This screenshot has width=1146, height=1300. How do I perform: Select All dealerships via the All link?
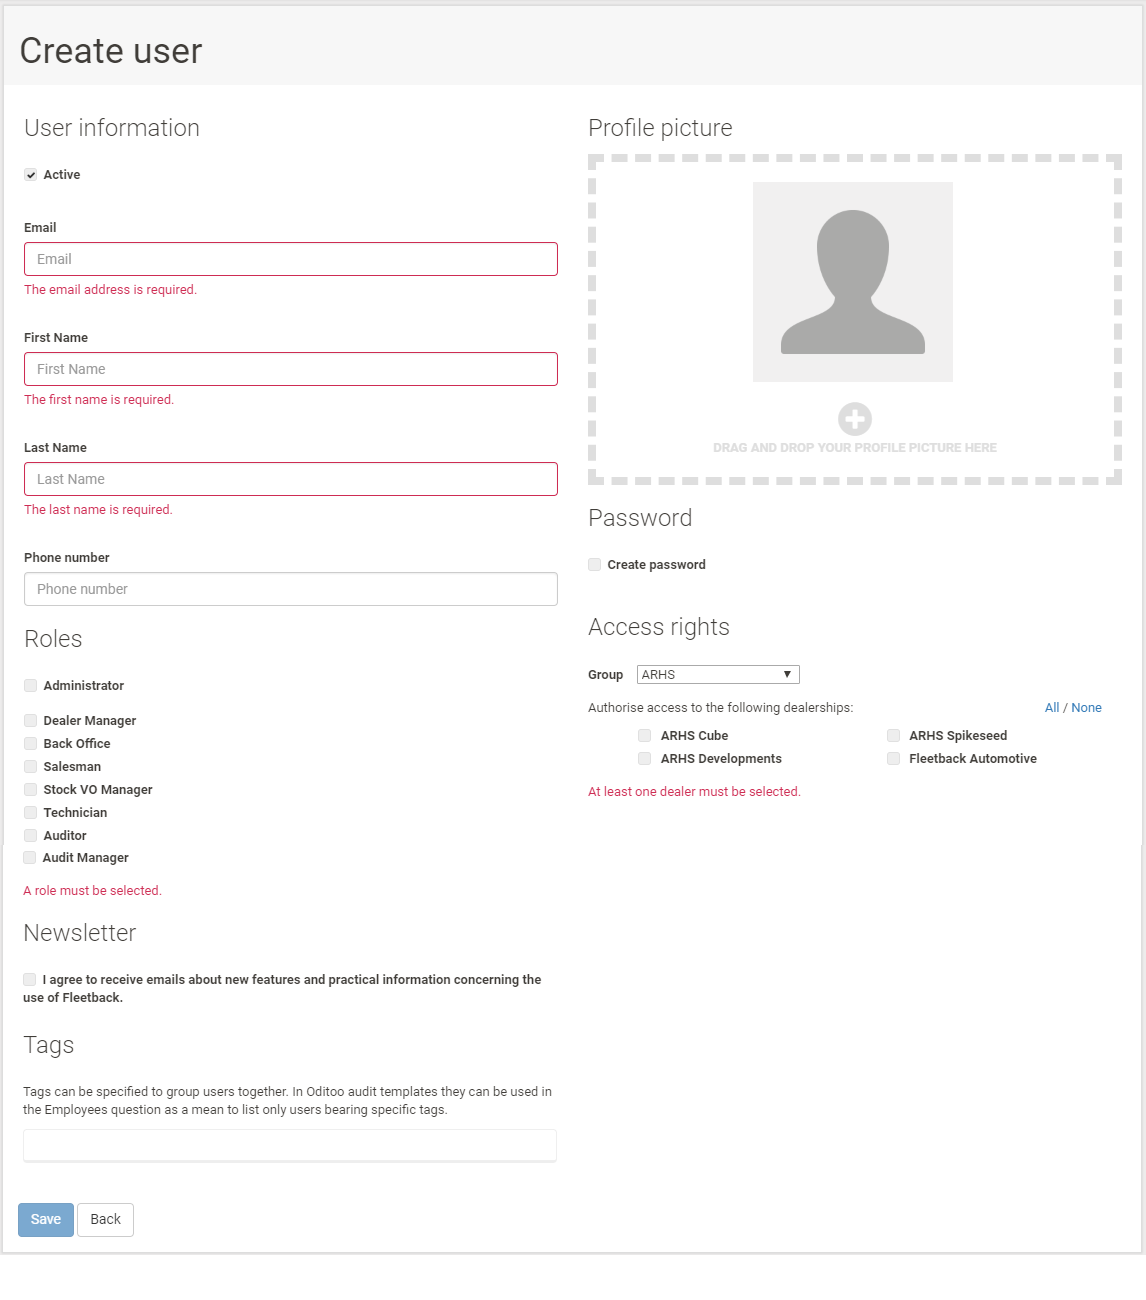pyautogui.click(x=1052, y=707)
